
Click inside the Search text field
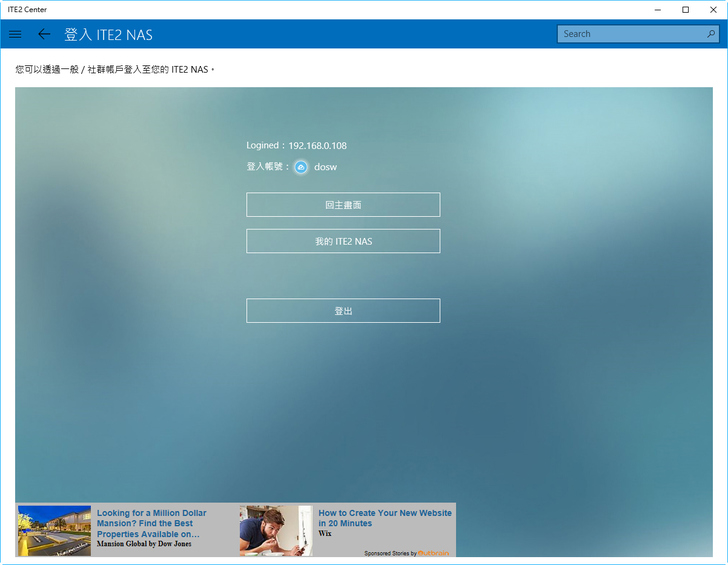click(x=630, y=34)
